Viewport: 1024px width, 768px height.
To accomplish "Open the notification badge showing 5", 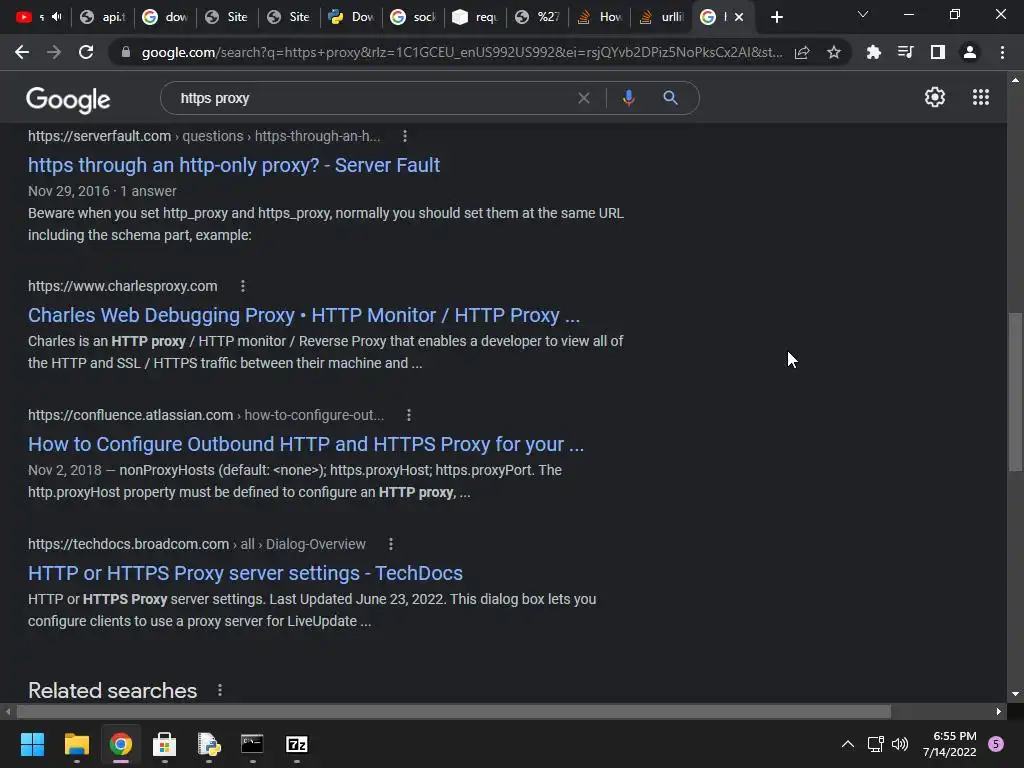I will pyautogui.click(x=996, y=744).
